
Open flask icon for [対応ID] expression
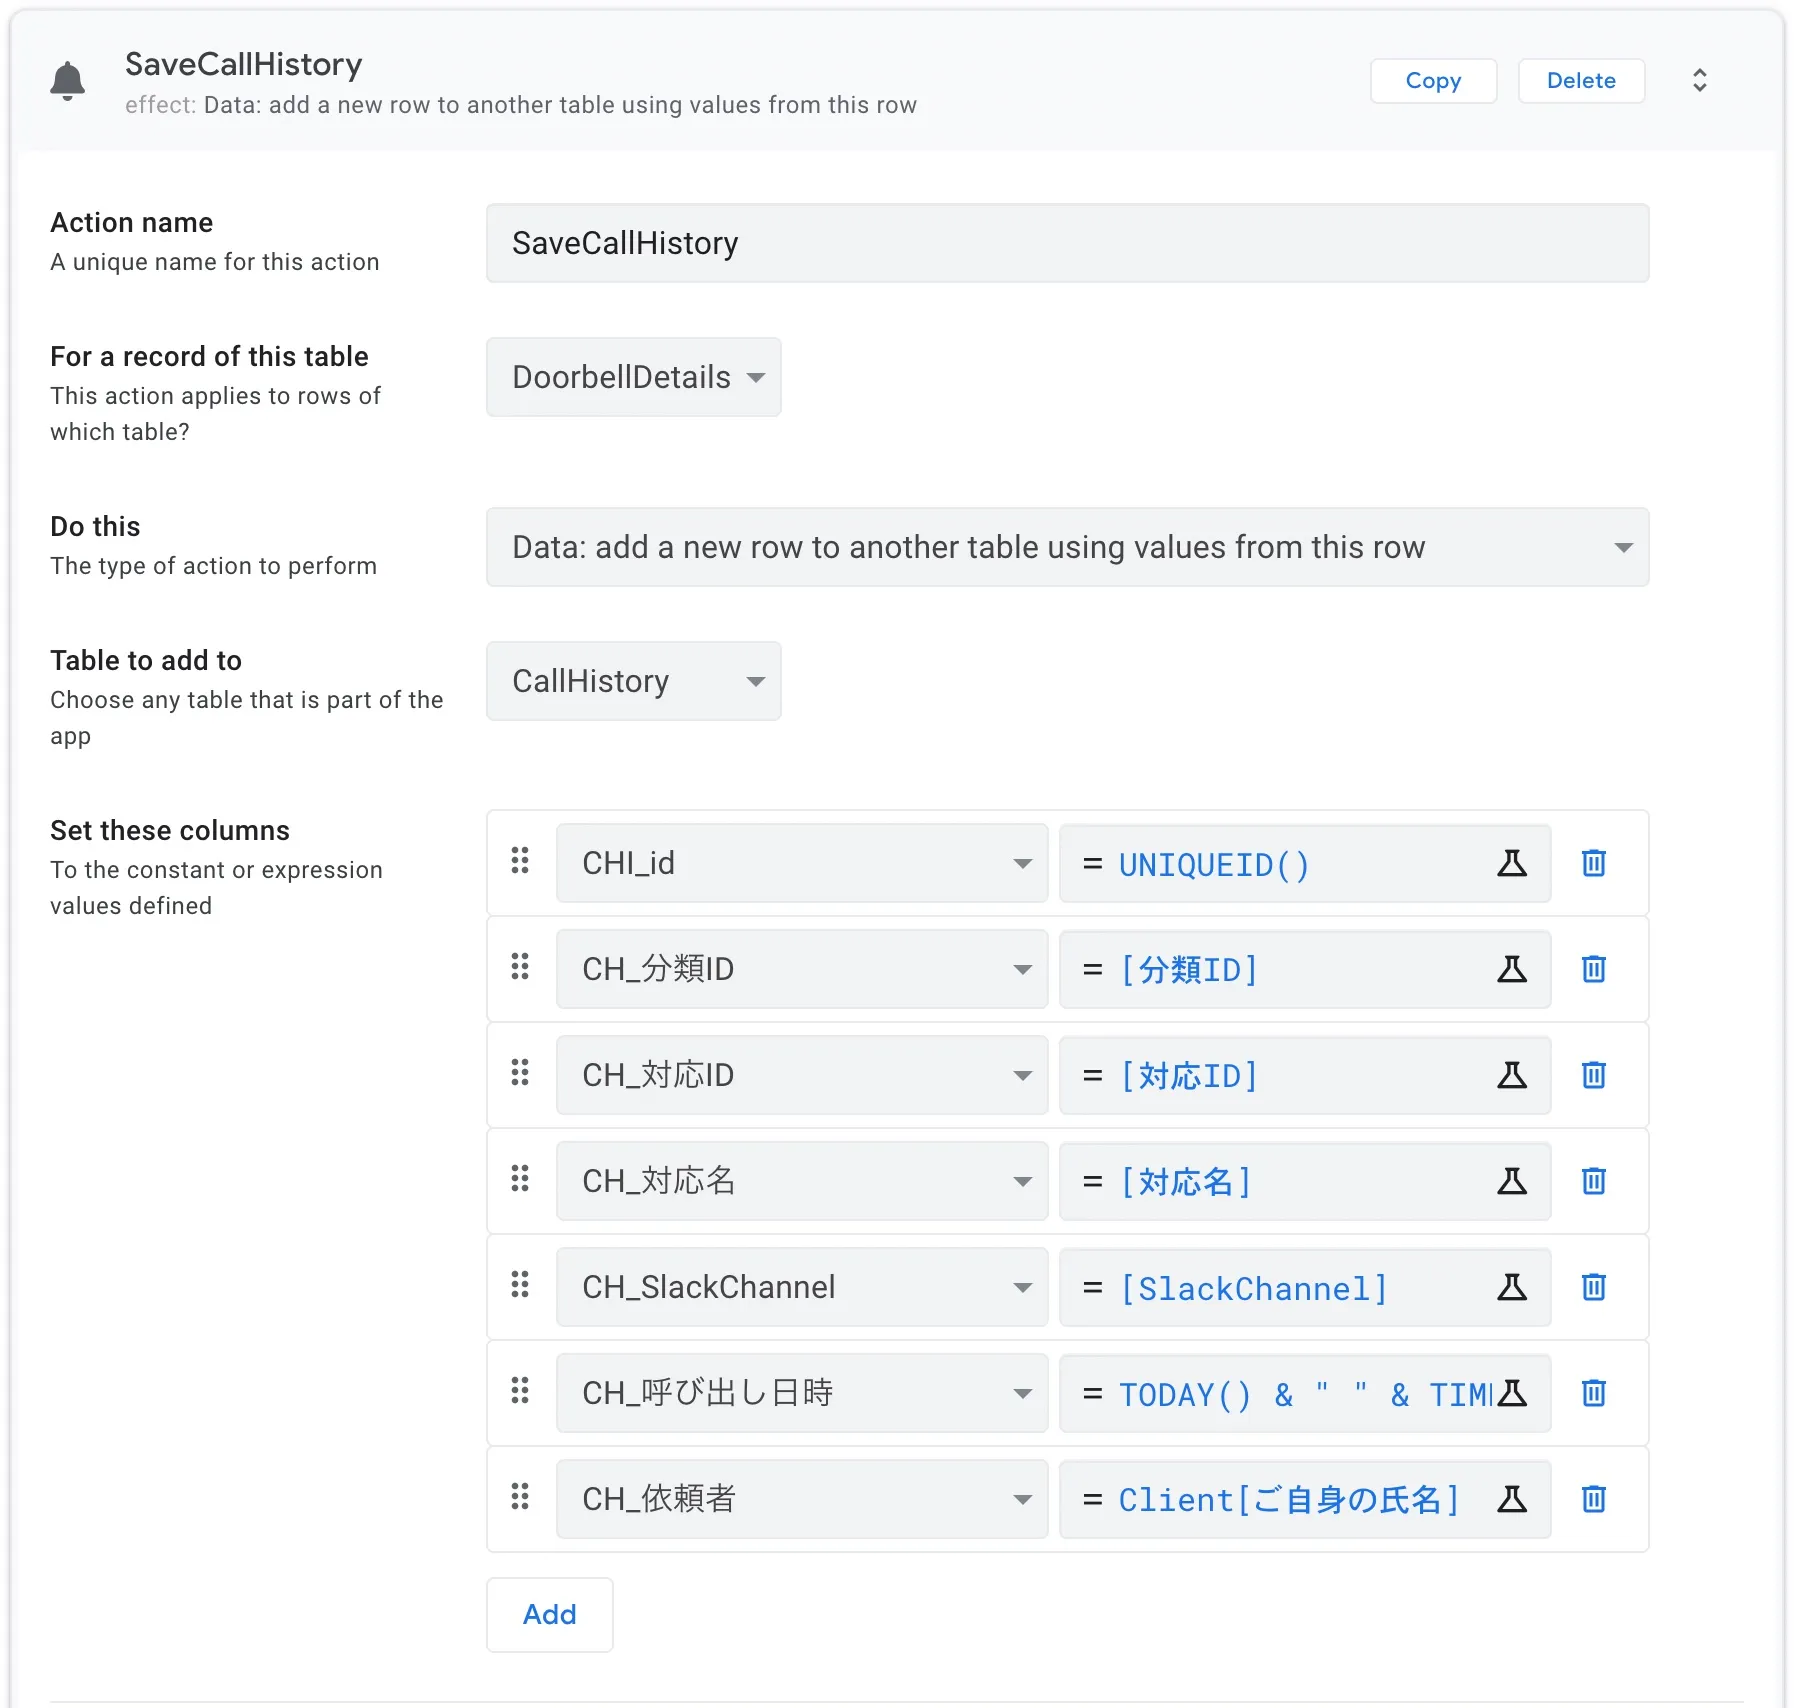(1511, 1075)
